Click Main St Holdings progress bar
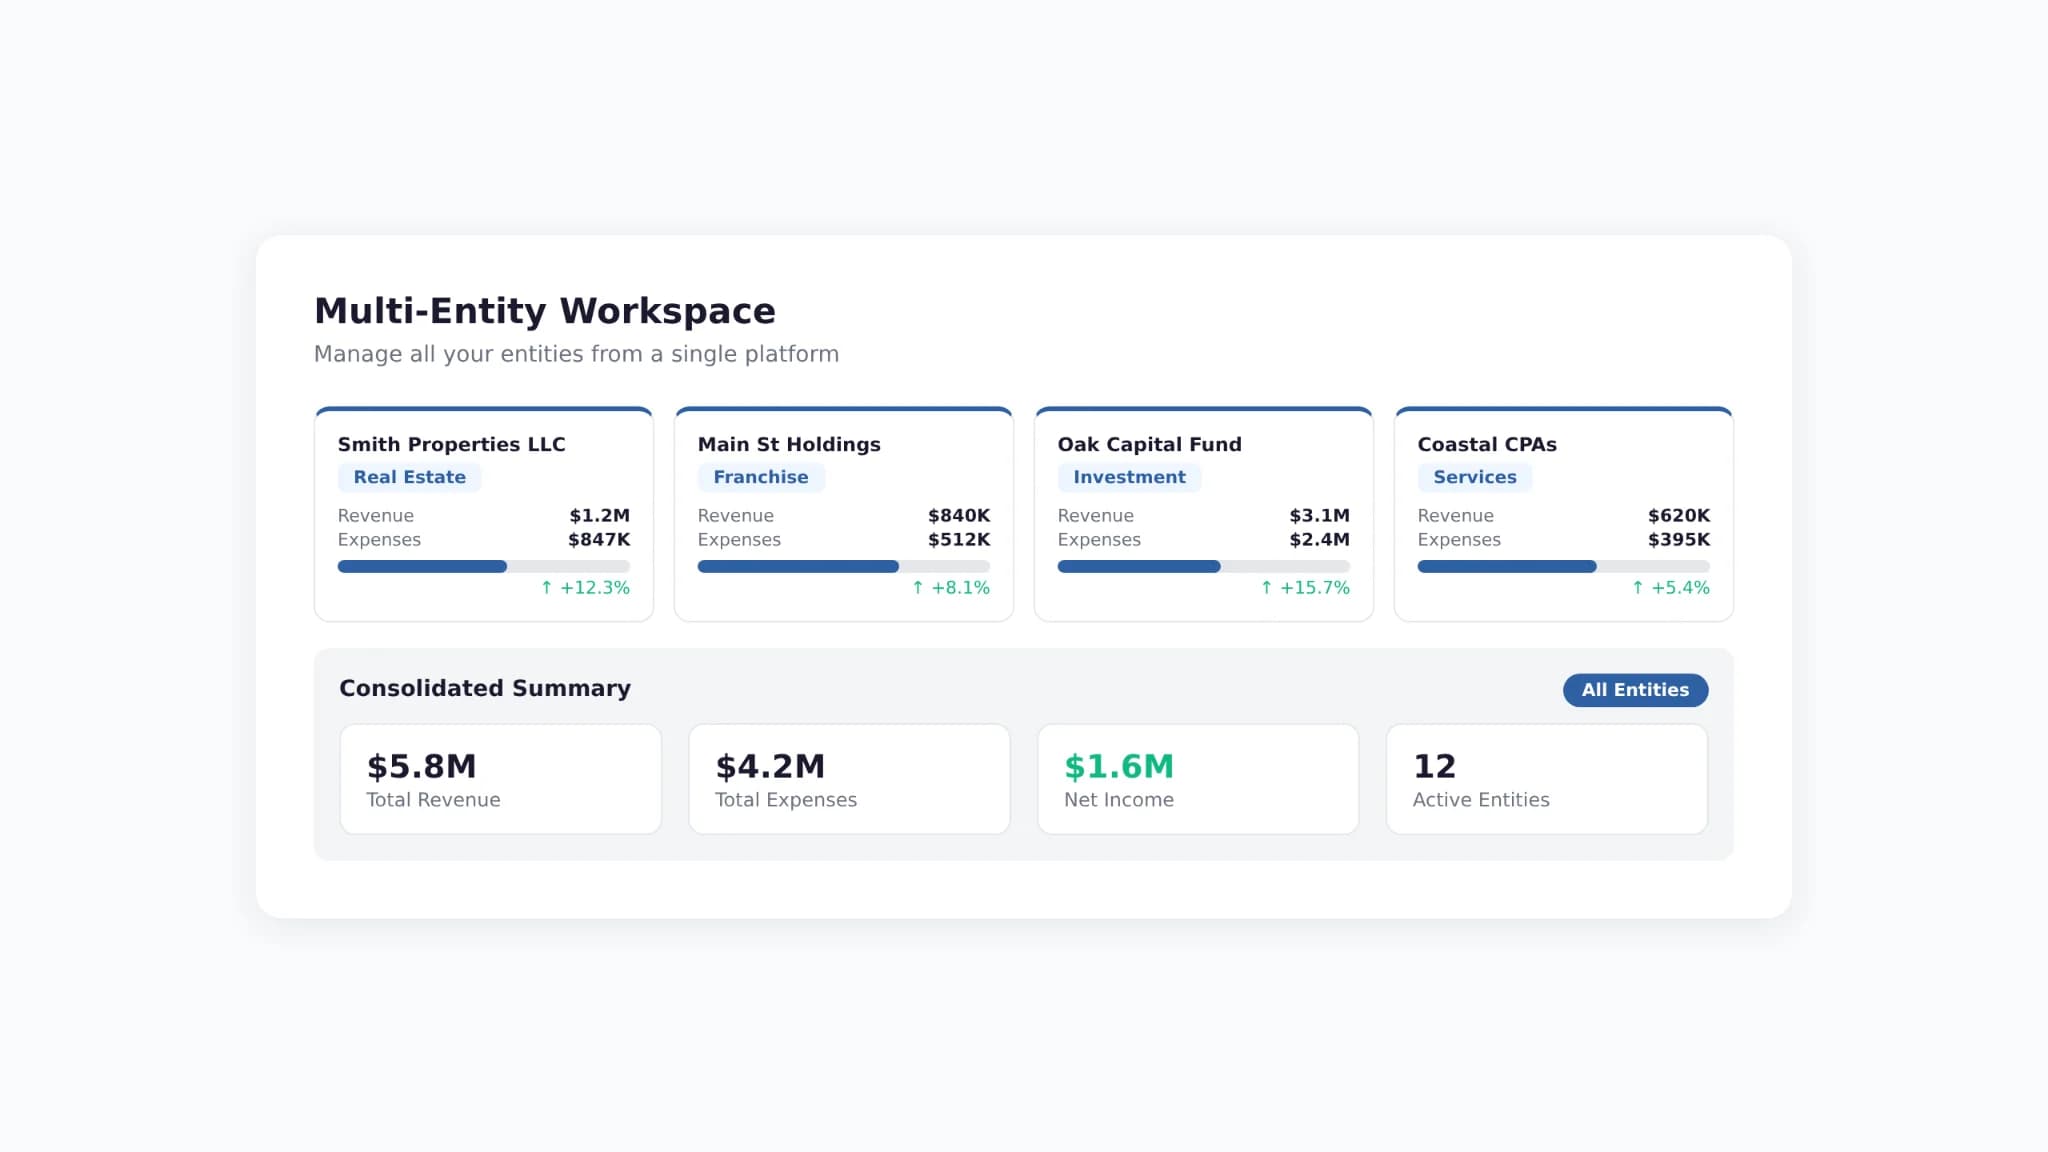The height and width of the screenshot is (1152, 2048). 844,566
